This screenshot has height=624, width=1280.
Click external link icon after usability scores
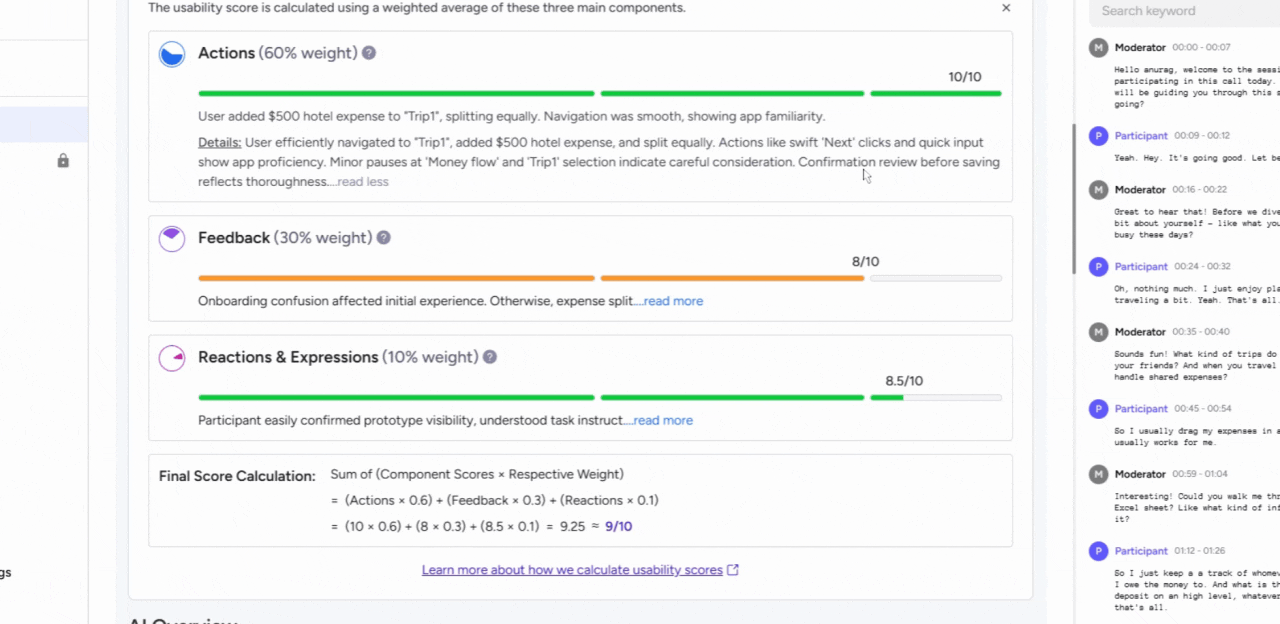click(x=733, y=570)
